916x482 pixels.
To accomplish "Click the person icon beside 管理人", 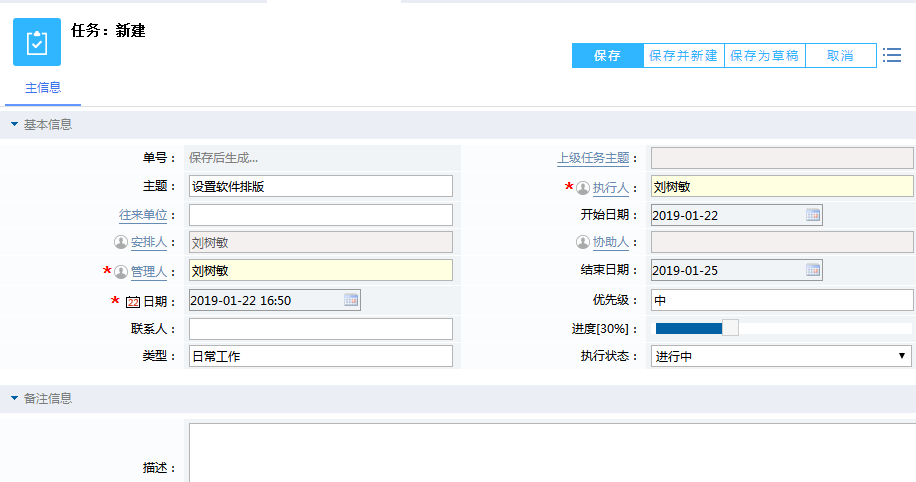I will [x=121, y=271].
